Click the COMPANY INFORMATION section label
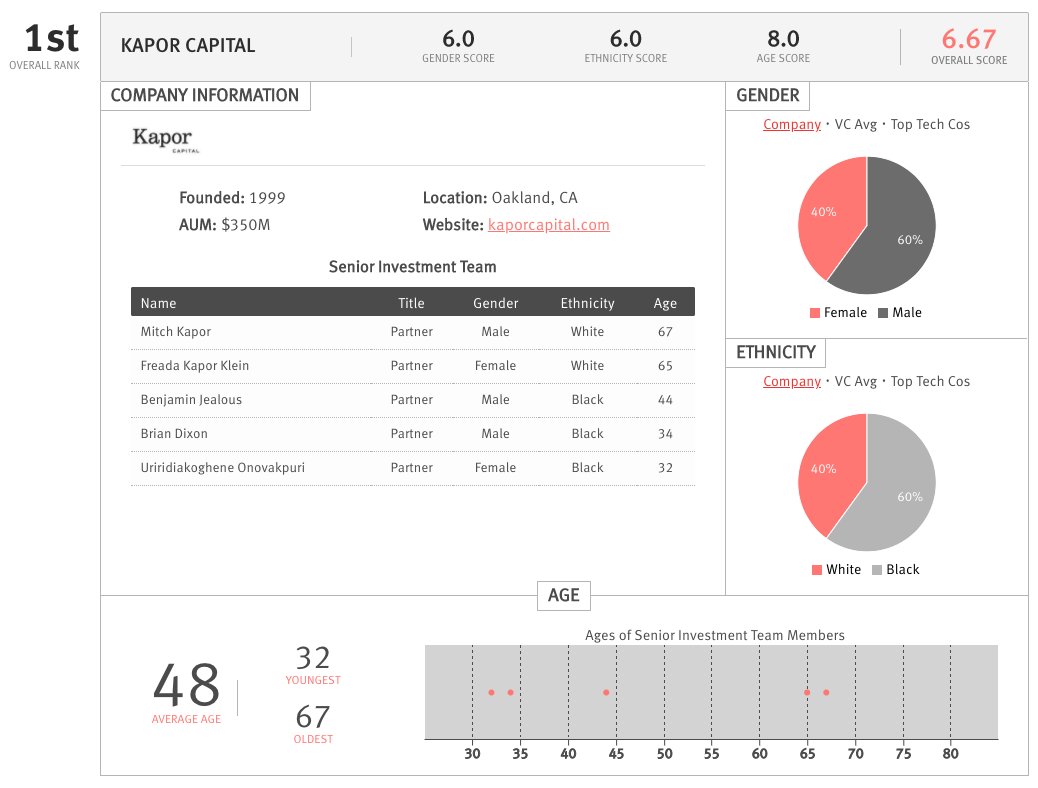This screenshot has height=788, width=1038. 205,95
